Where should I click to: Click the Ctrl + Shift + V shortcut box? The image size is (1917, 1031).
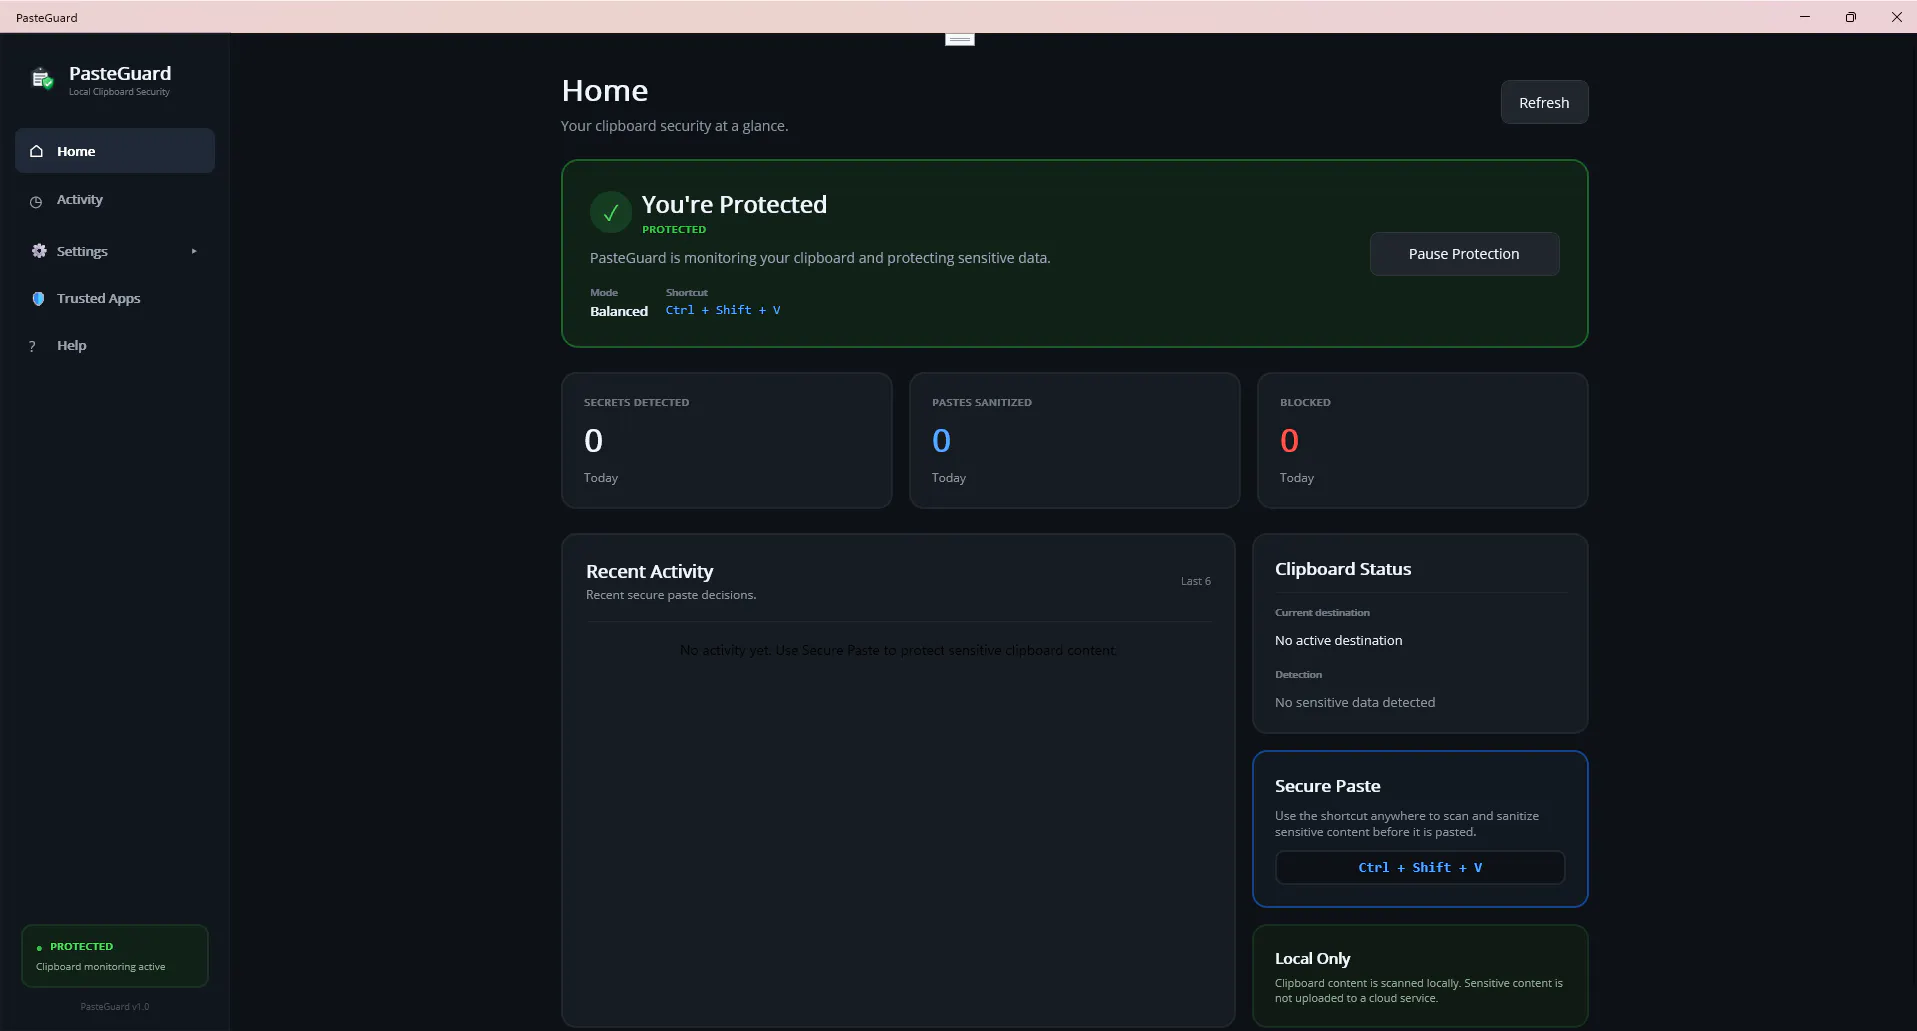[1420, 867]
